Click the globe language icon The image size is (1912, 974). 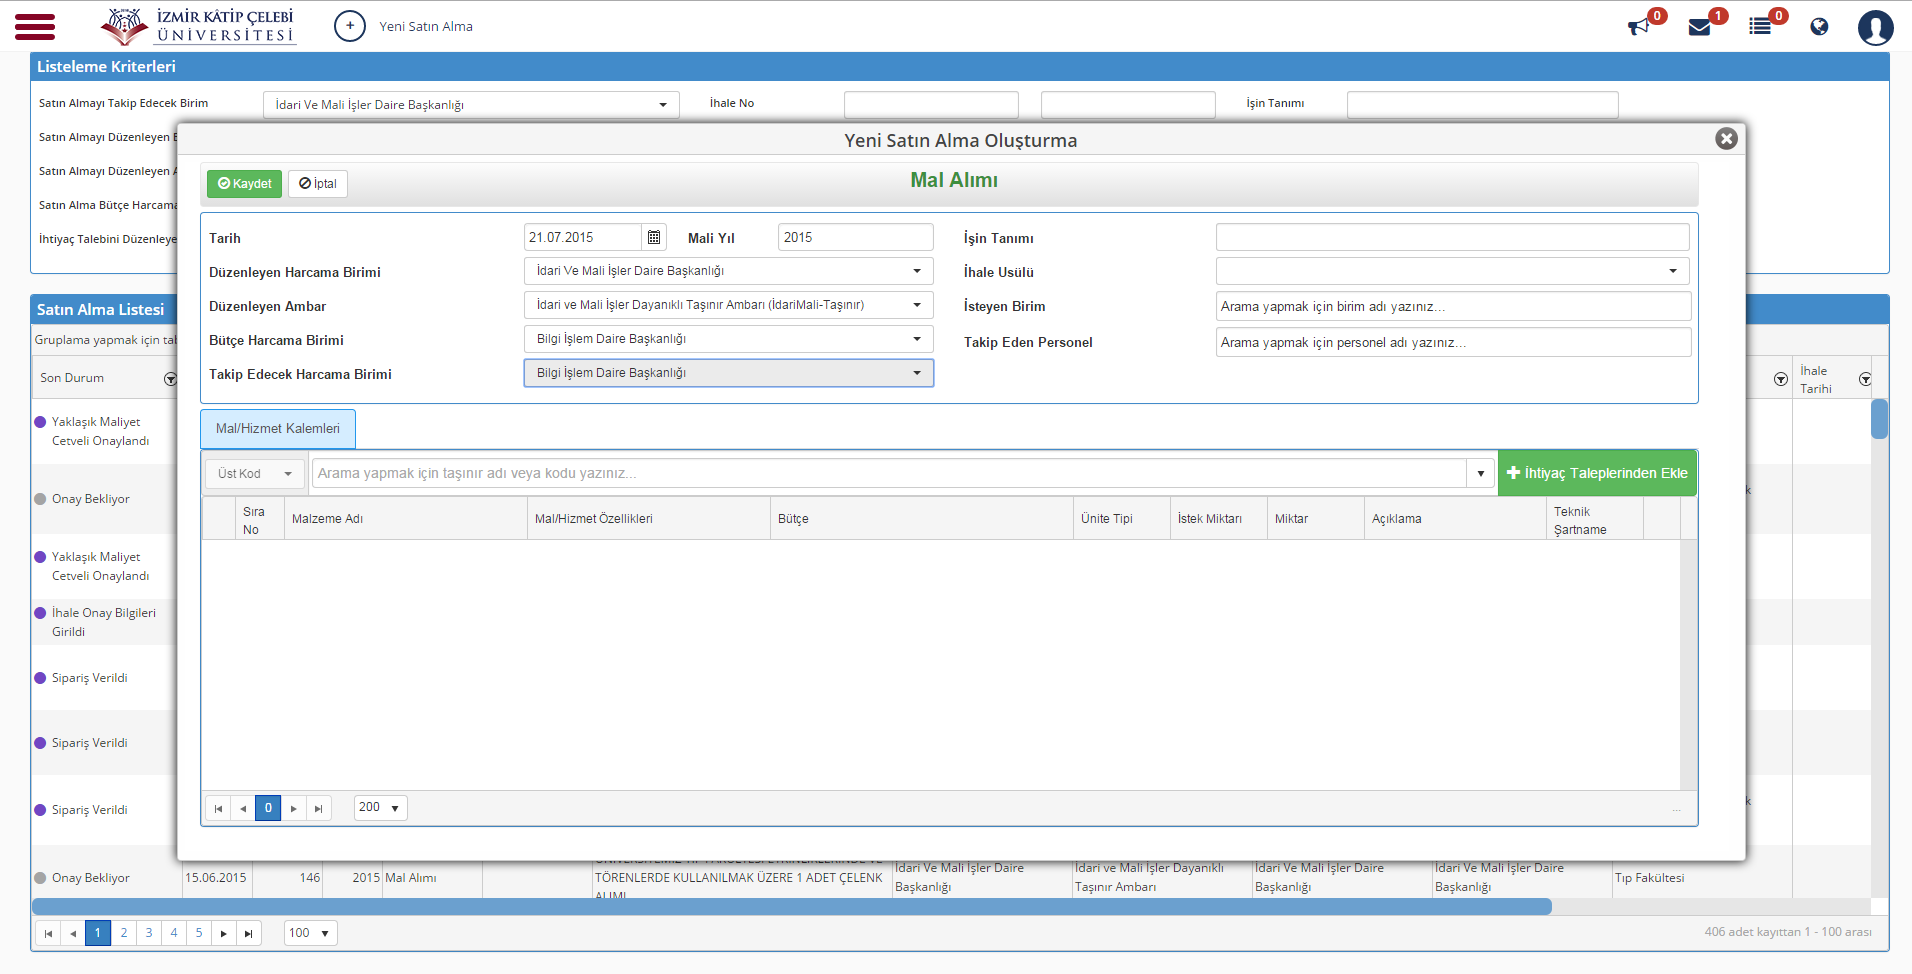(1819, 27)
